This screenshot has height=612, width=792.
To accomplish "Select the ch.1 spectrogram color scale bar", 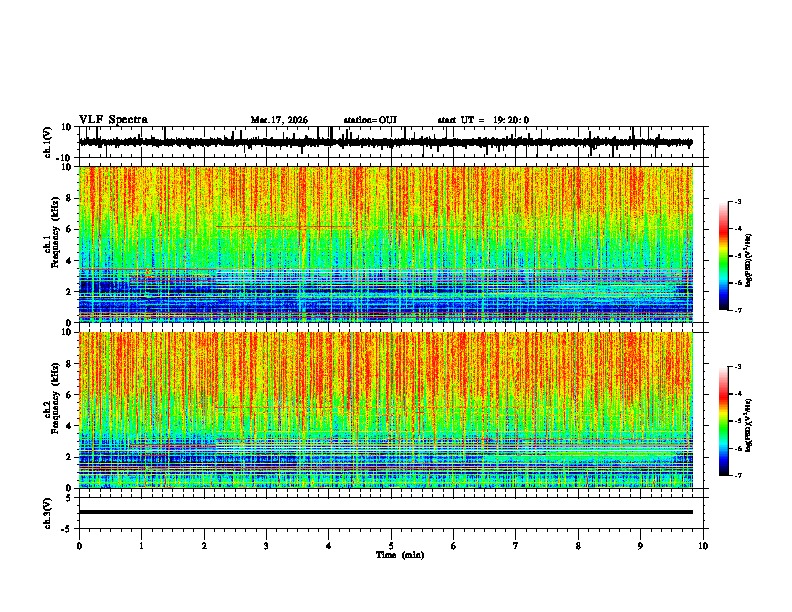I will click(724, 256).
